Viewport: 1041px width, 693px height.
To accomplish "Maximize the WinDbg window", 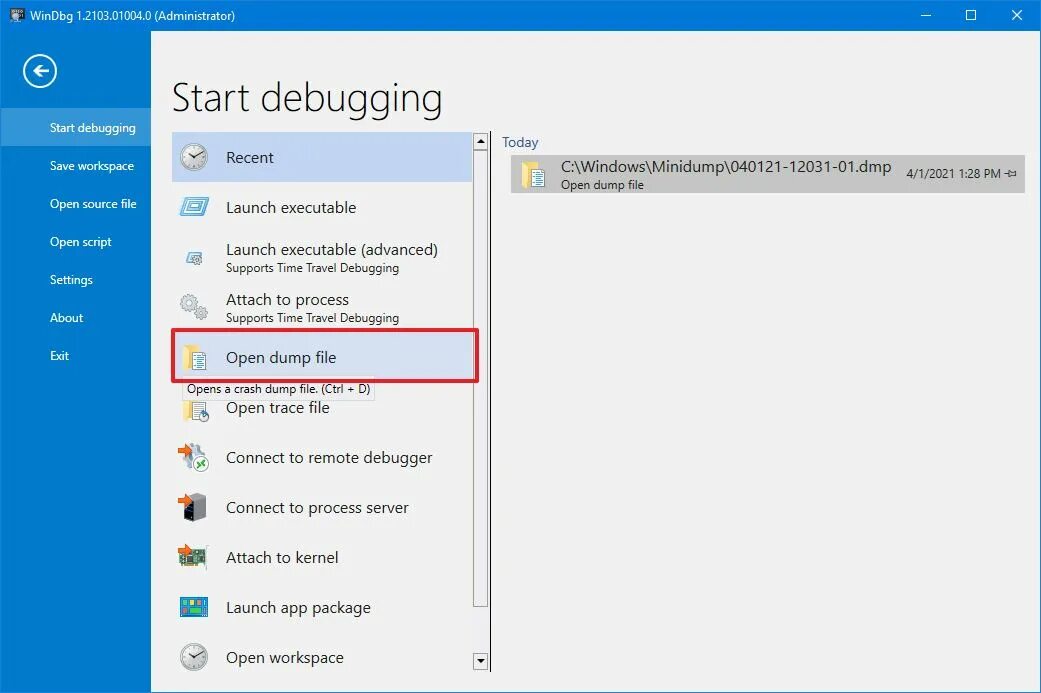I will coord(971,15).
